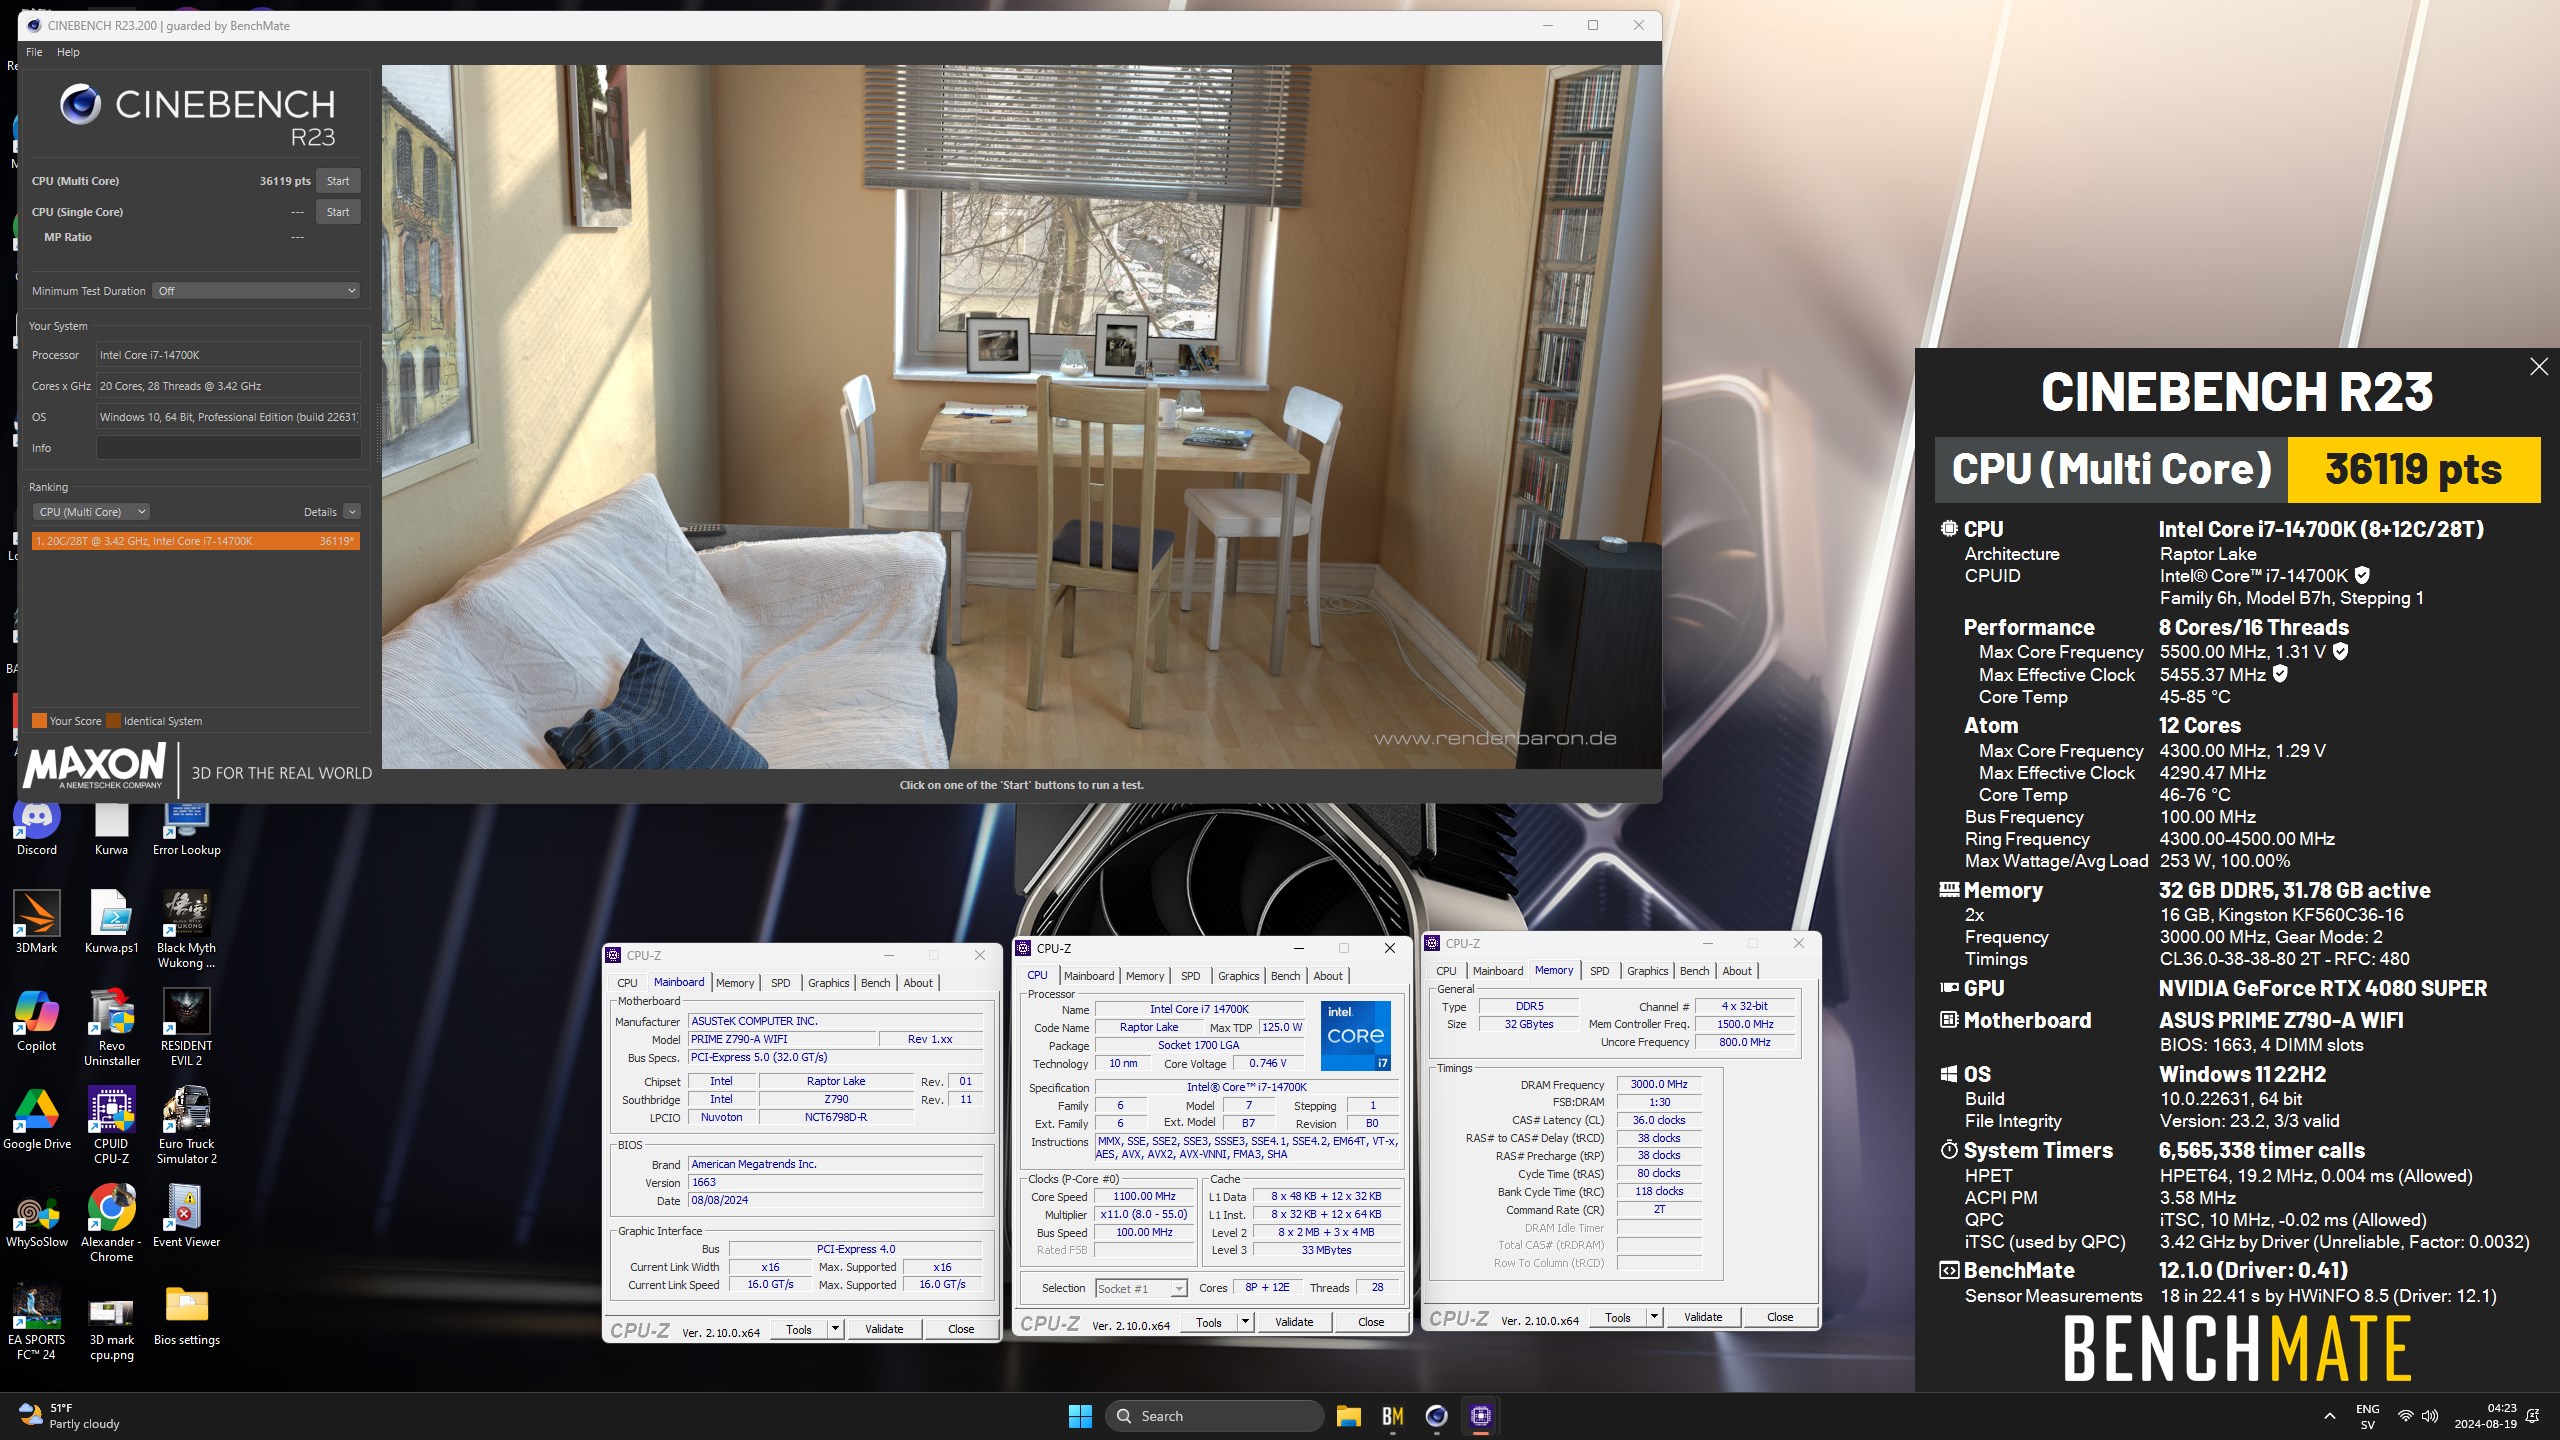2560x1440 pixels.
Task: Click the ENG SV language indicator
Action: (x=2367, y=1416)
